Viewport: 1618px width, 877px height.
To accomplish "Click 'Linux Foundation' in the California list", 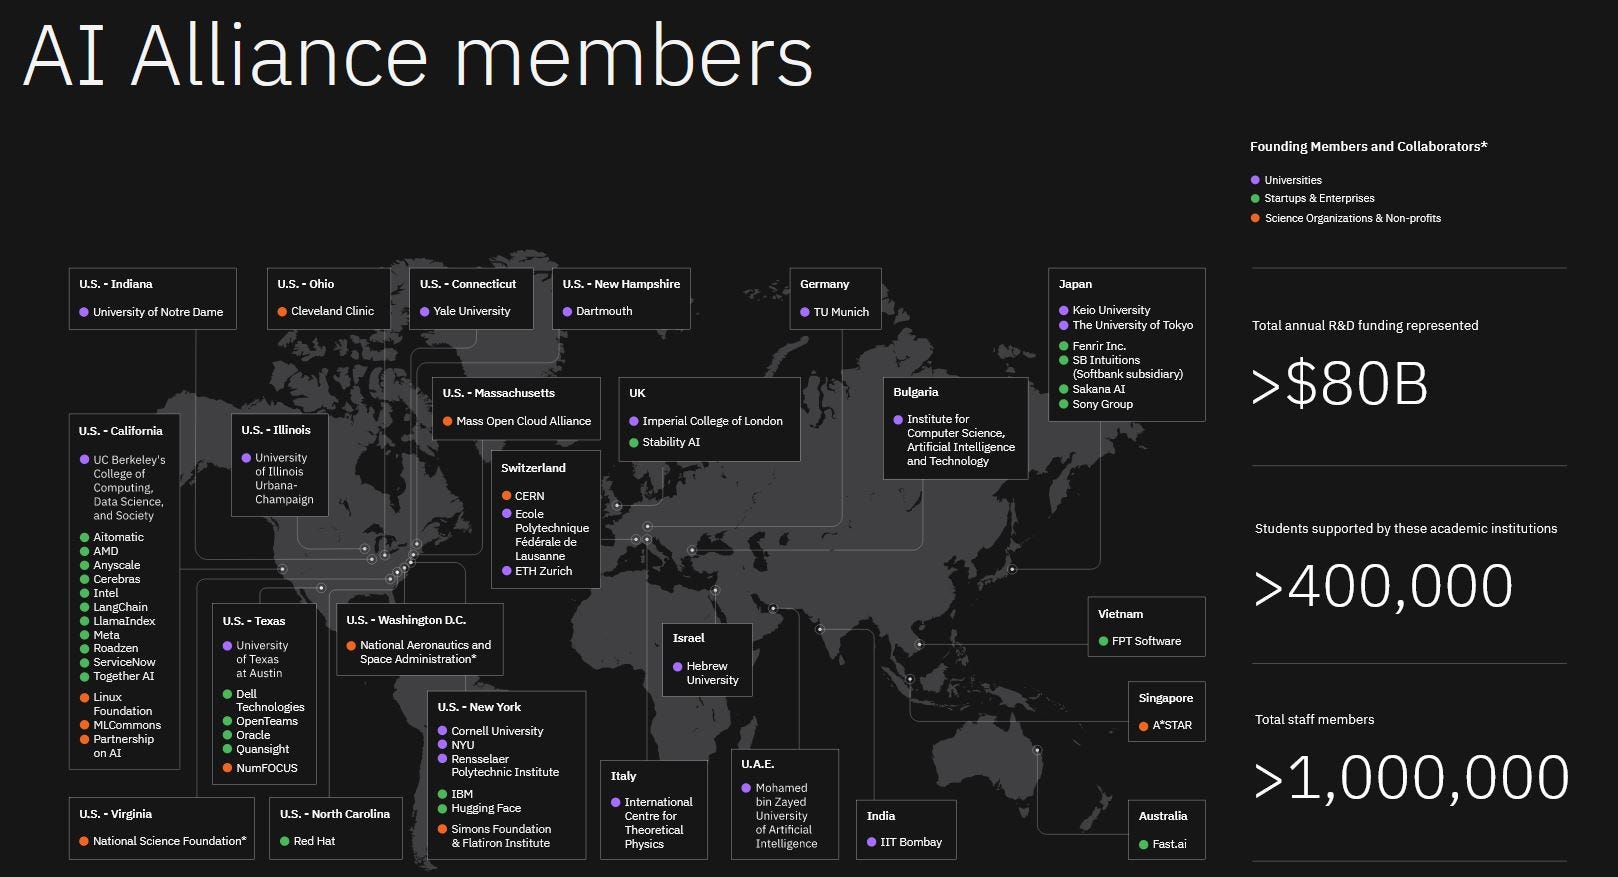I will coord(123,704).
